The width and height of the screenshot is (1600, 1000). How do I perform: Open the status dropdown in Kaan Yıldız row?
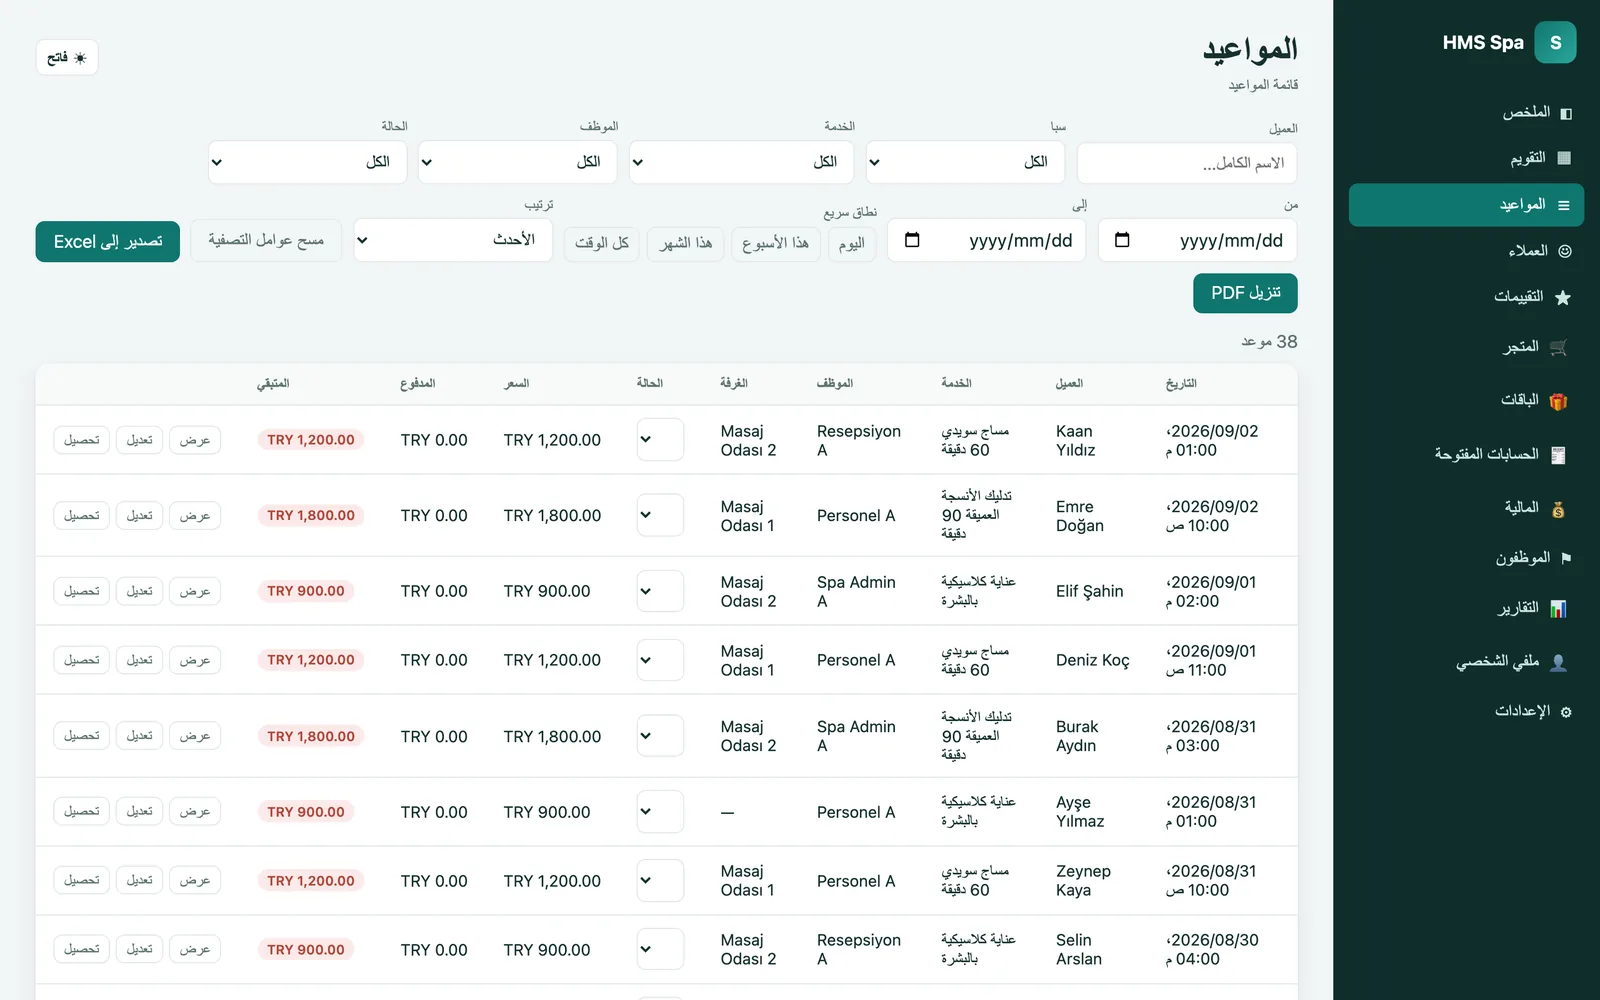pyautogui.click(x=660, y=440)
